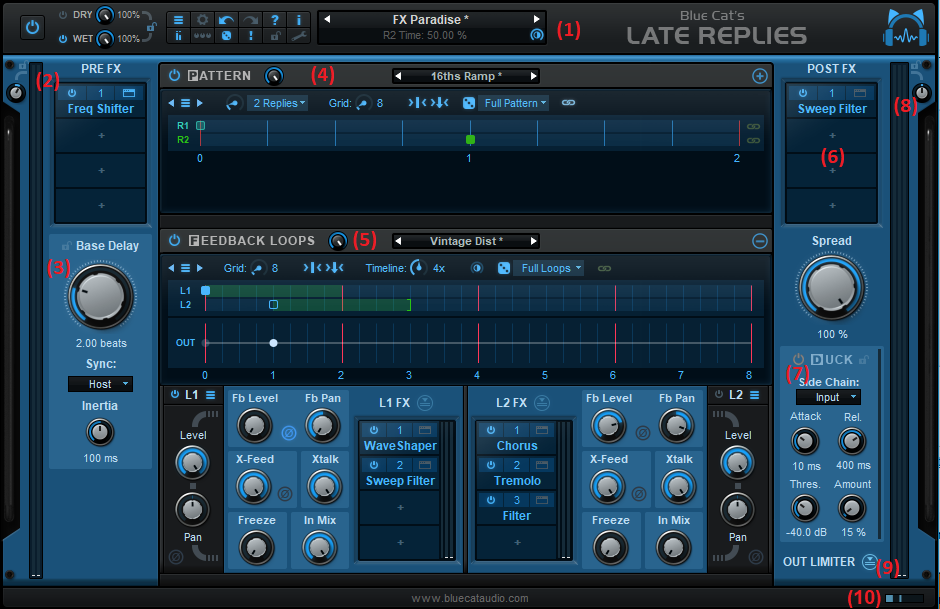The width and height of the screenshot is (940, 609).
Task: Select the Chorus slot in L2 FX
Action: [x=517, y=446]
